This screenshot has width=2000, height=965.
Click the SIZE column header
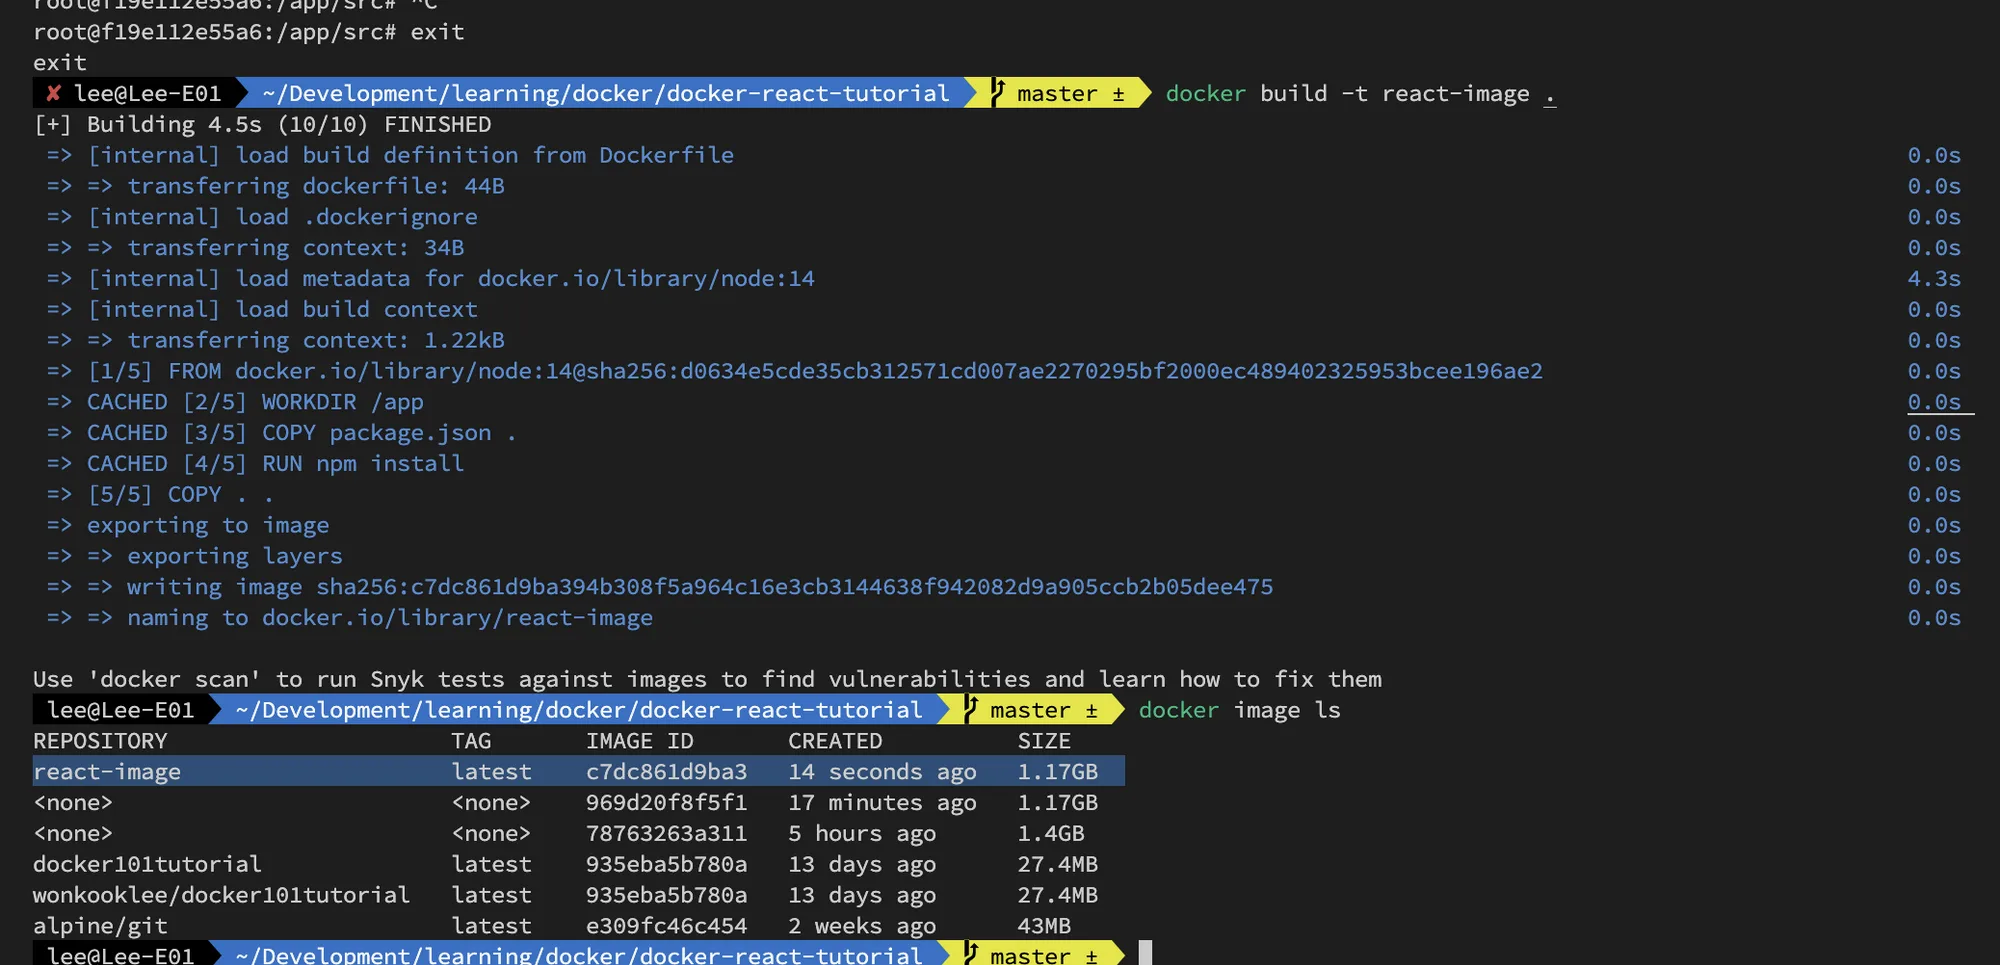tap(1044, 741)
